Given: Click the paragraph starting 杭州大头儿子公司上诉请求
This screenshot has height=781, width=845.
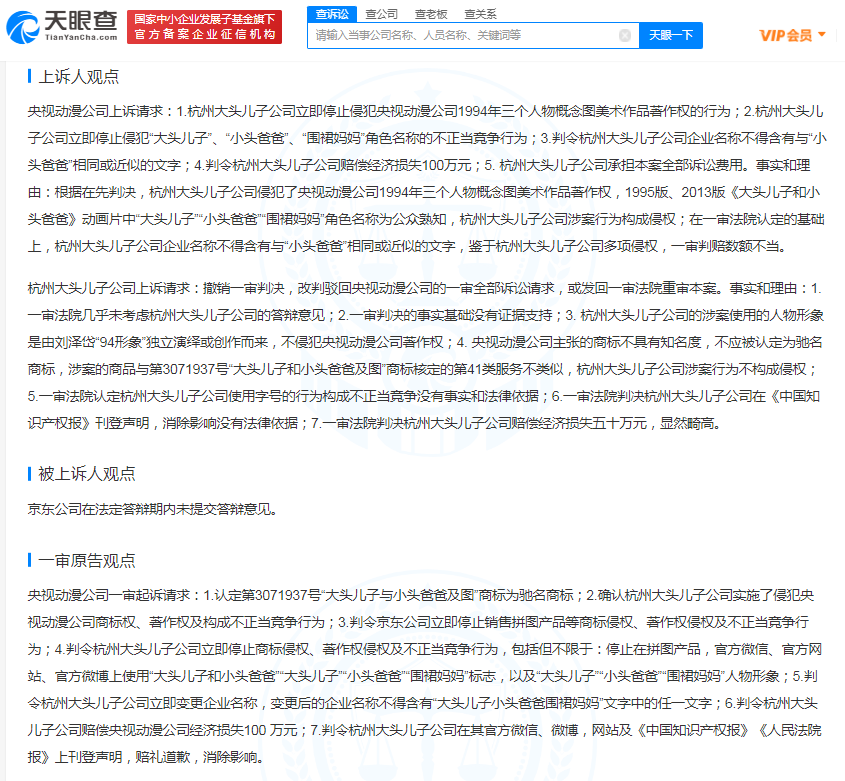Looking at the screenshot, I should (x=425, y=356).
